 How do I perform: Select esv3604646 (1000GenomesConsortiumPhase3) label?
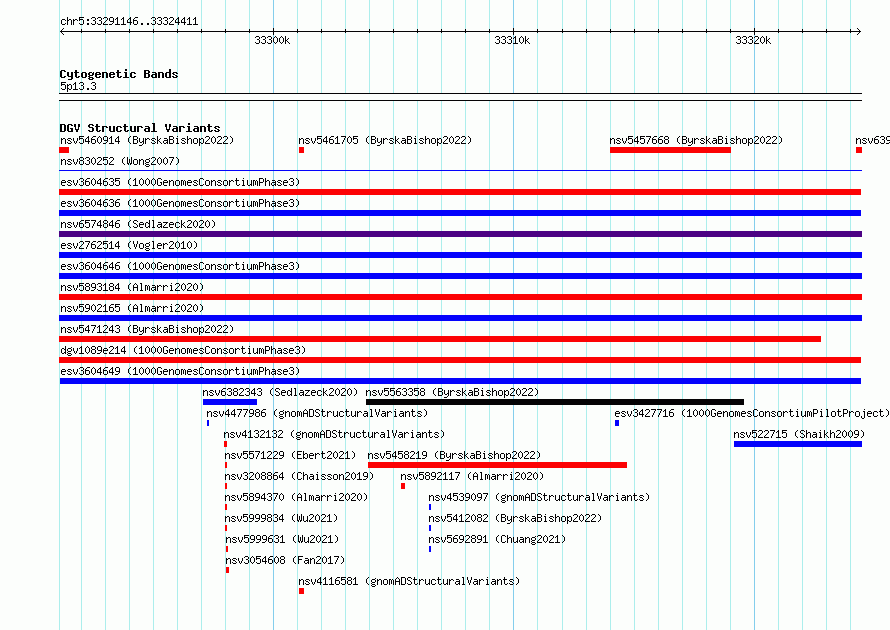[x=180, y=266]
